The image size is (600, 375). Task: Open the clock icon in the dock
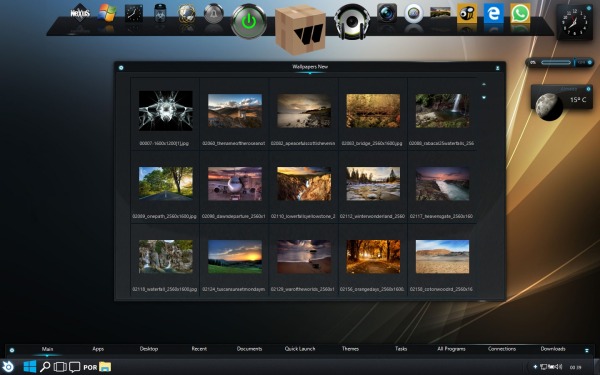(x=134, y=13)
